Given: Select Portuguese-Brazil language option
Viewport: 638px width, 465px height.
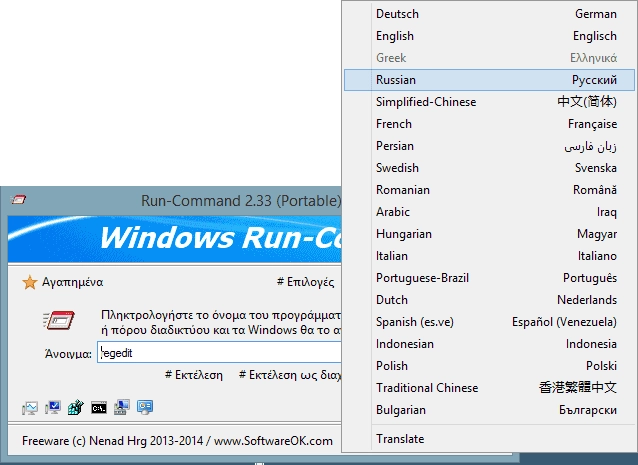Looking at the screenshot, I should point(489,278).
